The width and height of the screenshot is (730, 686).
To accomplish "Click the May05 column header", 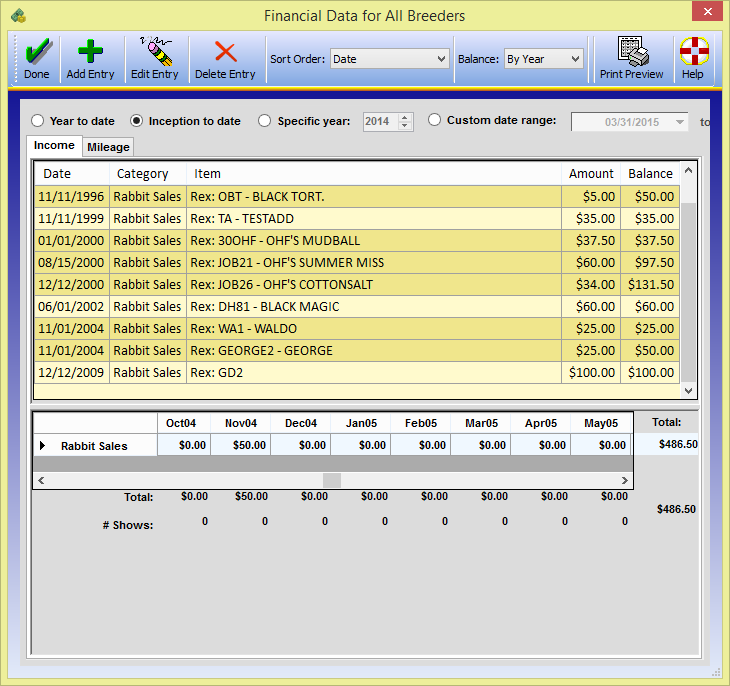I will click(601, 423).
